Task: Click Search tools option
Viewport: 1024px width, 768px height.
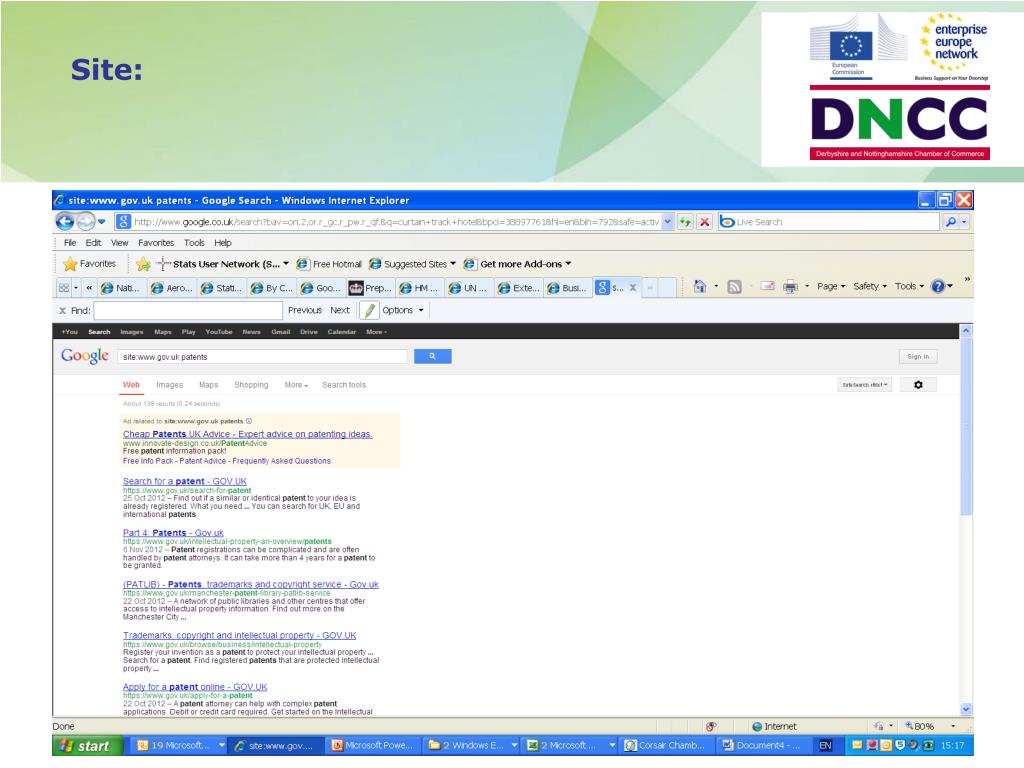Action: [x=344, y=385]
